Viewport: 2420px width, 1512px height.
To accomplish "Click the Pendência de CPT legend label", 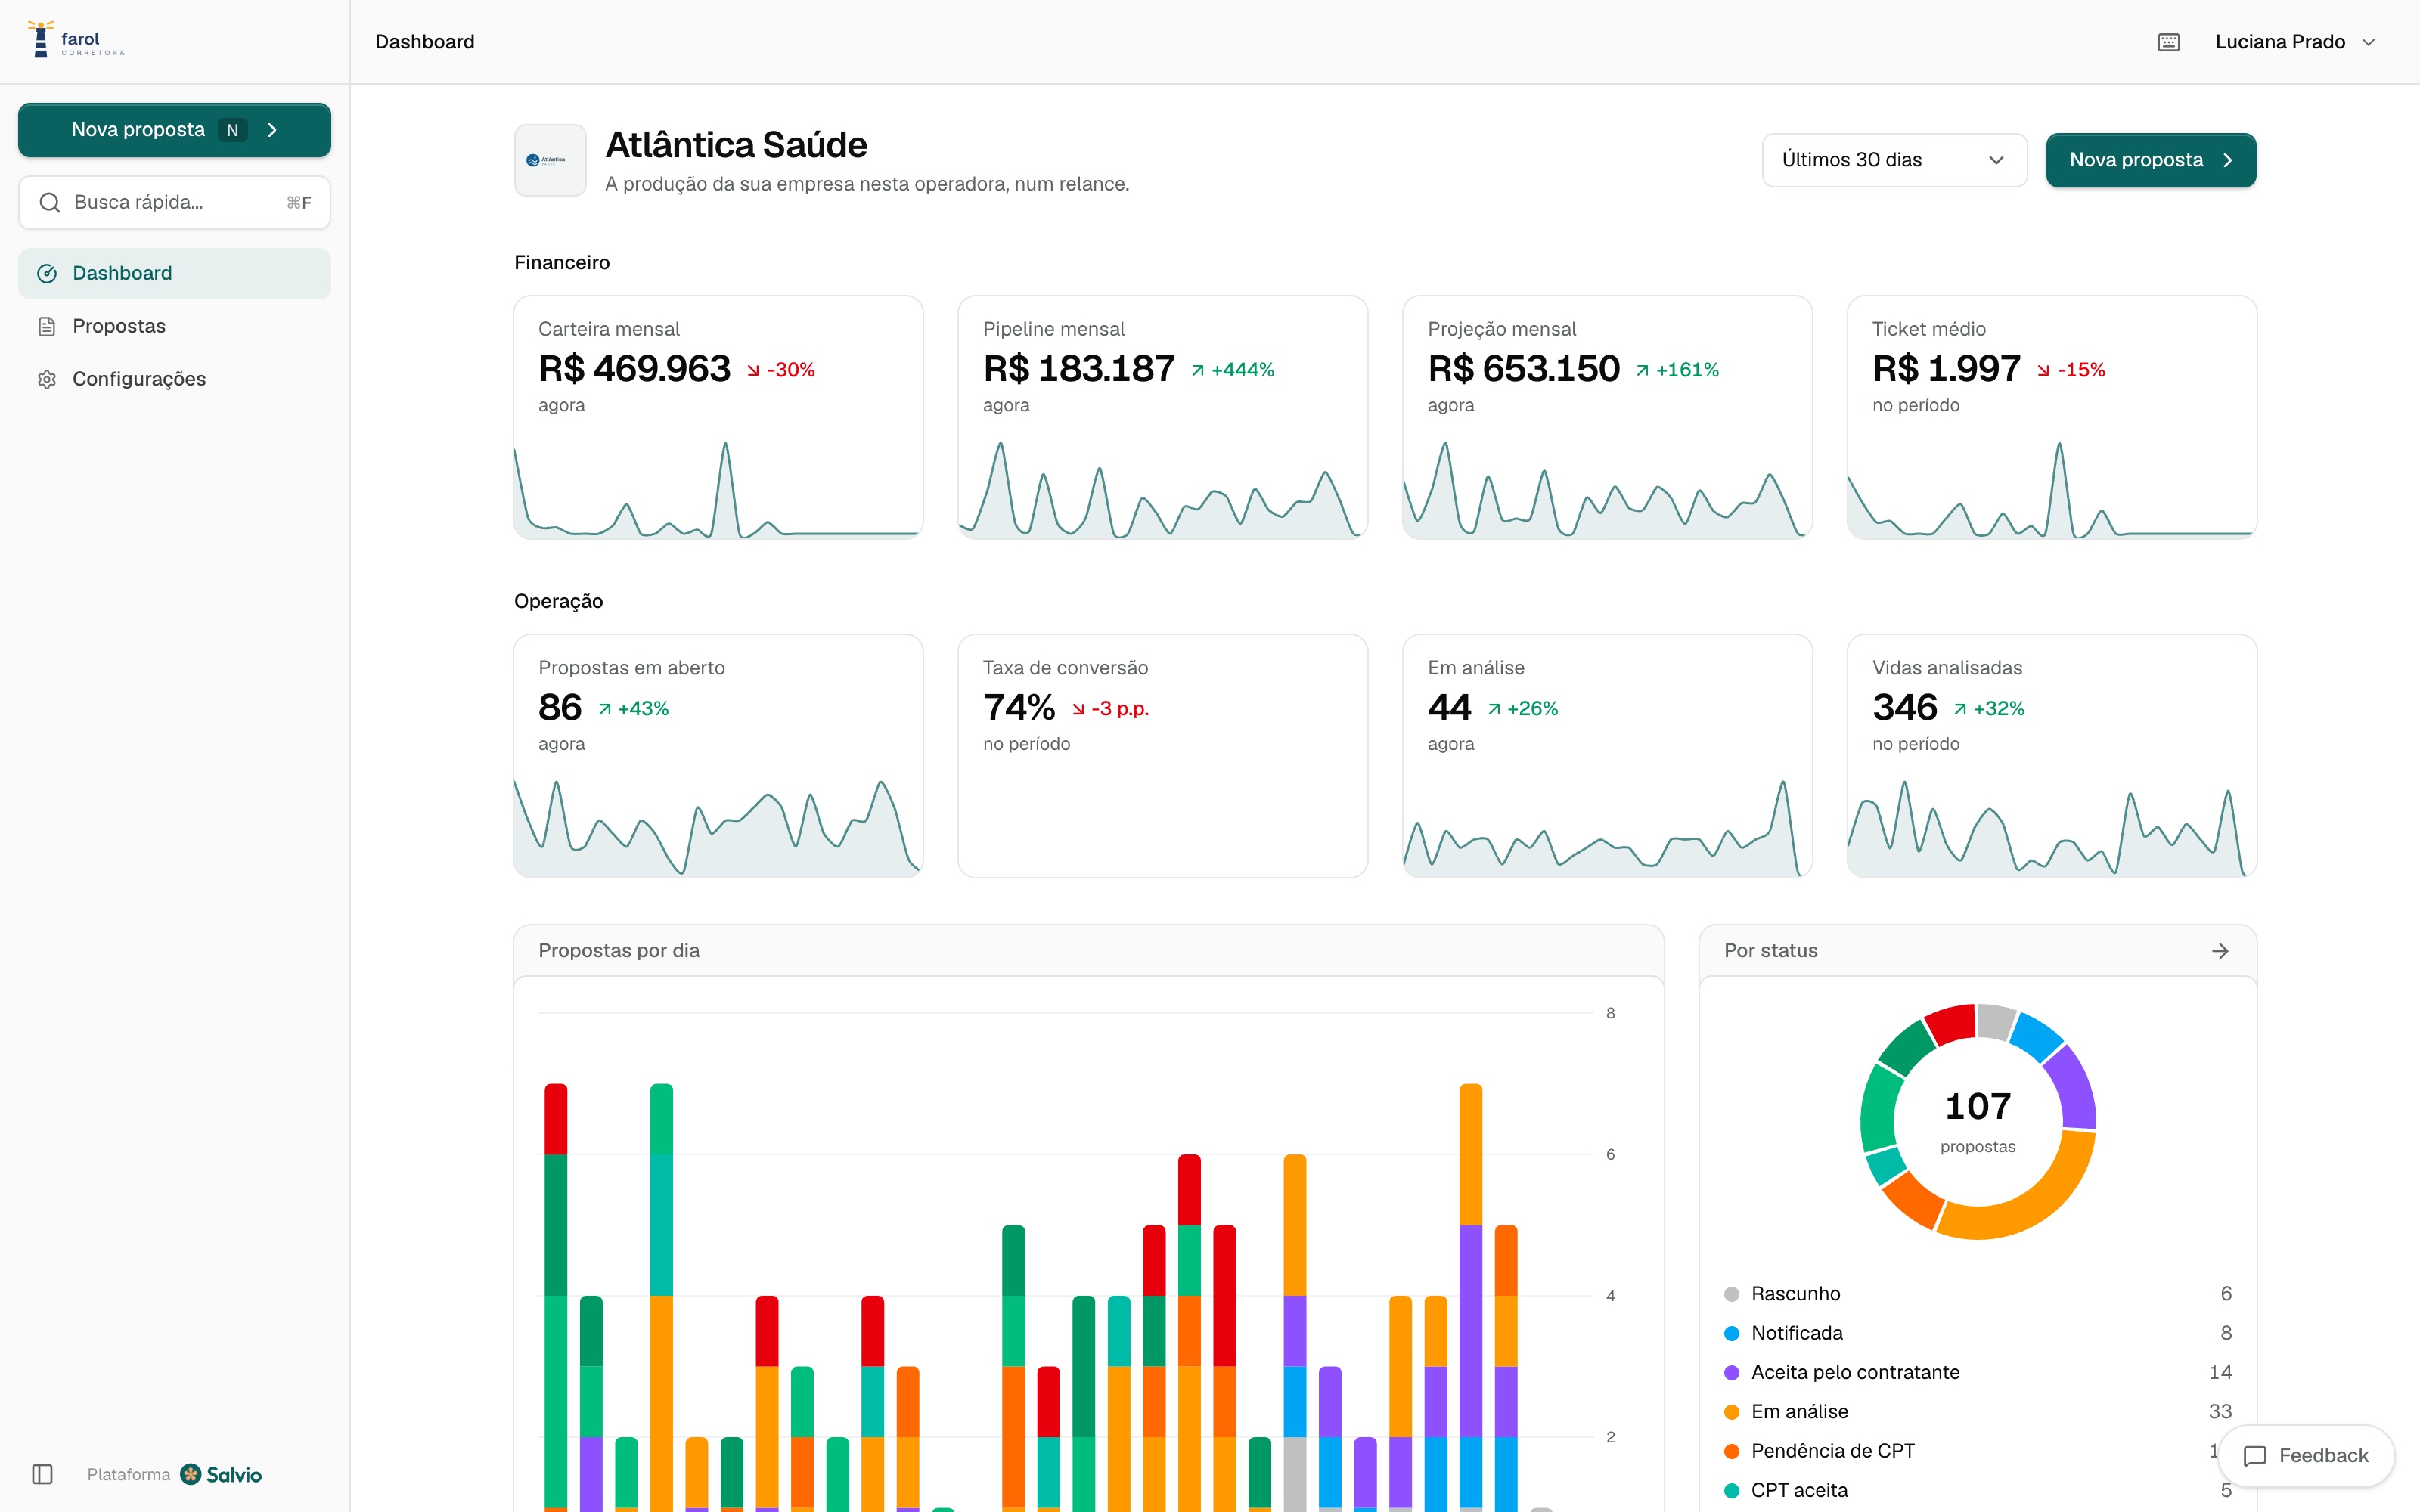I will click(x=1832, y=1451).
